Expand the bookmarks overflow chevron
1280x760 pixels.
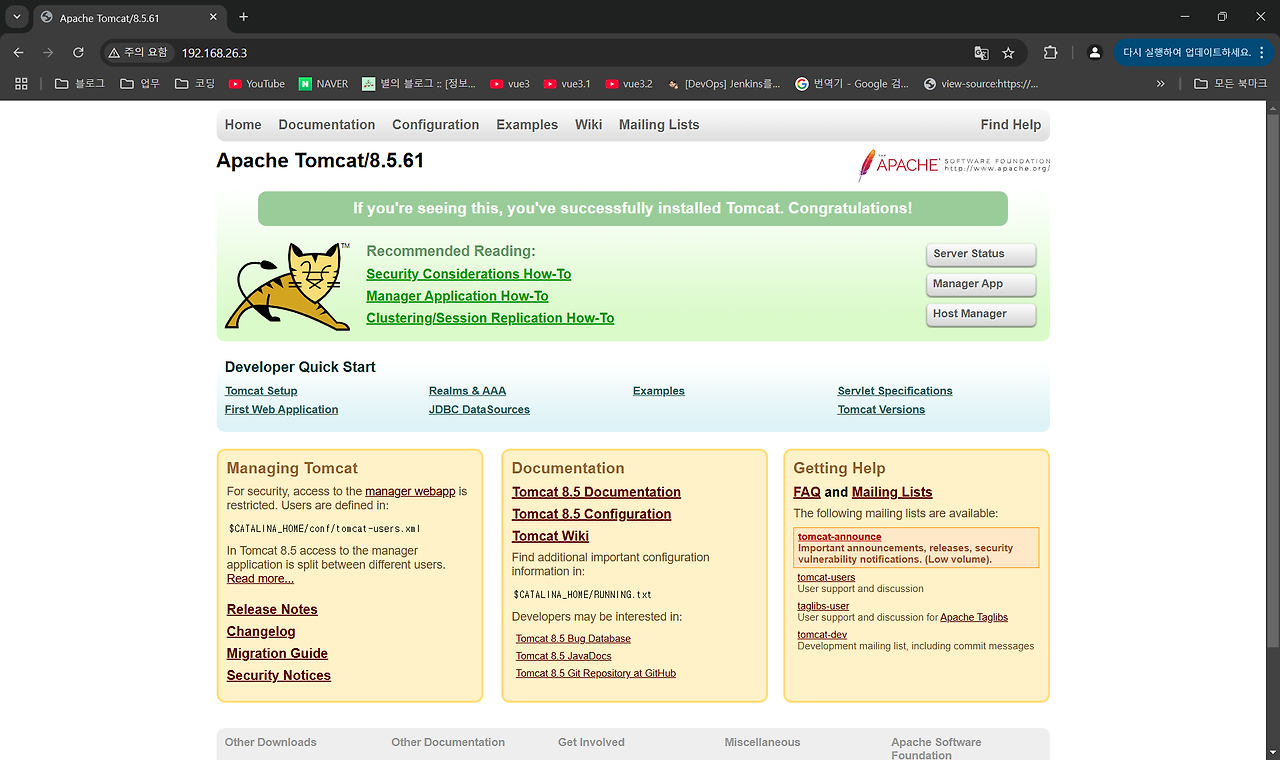pyautogui.click(x=1160, y=84)
